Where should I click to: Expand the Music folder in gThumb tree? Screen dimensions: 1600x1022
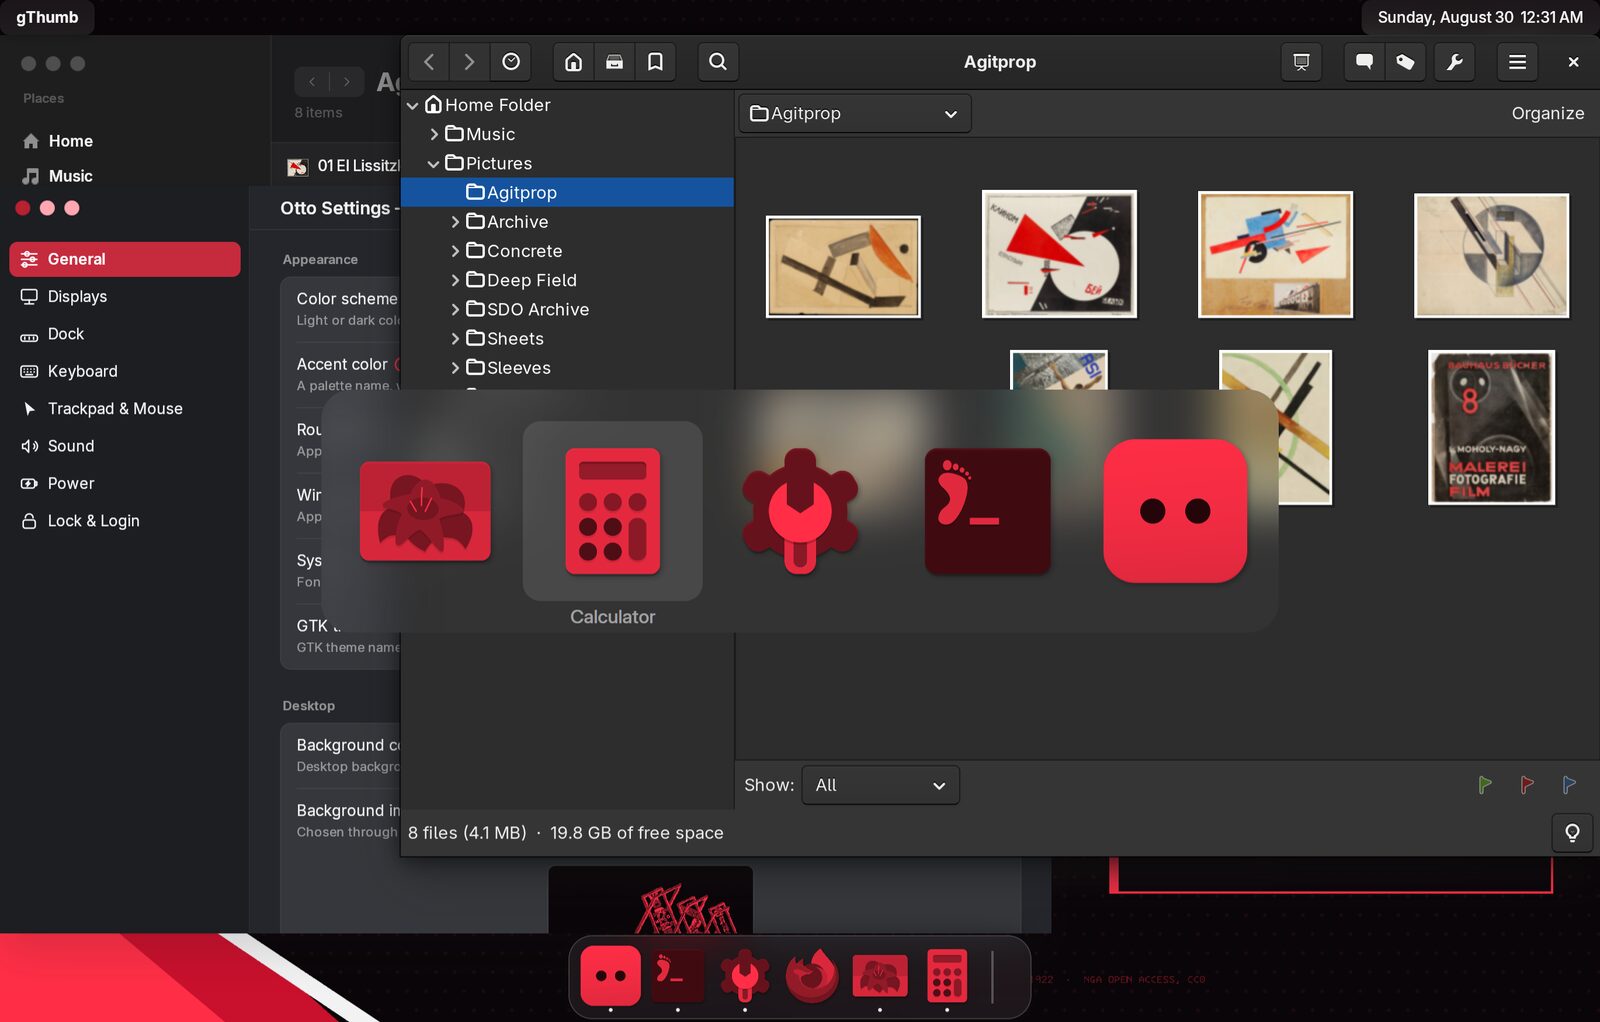click(x=434, y=134)
